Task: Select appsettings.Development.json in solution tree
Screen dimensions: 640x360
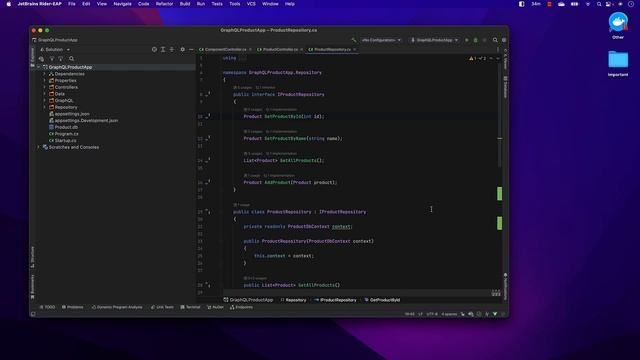Action: [84, 120]
